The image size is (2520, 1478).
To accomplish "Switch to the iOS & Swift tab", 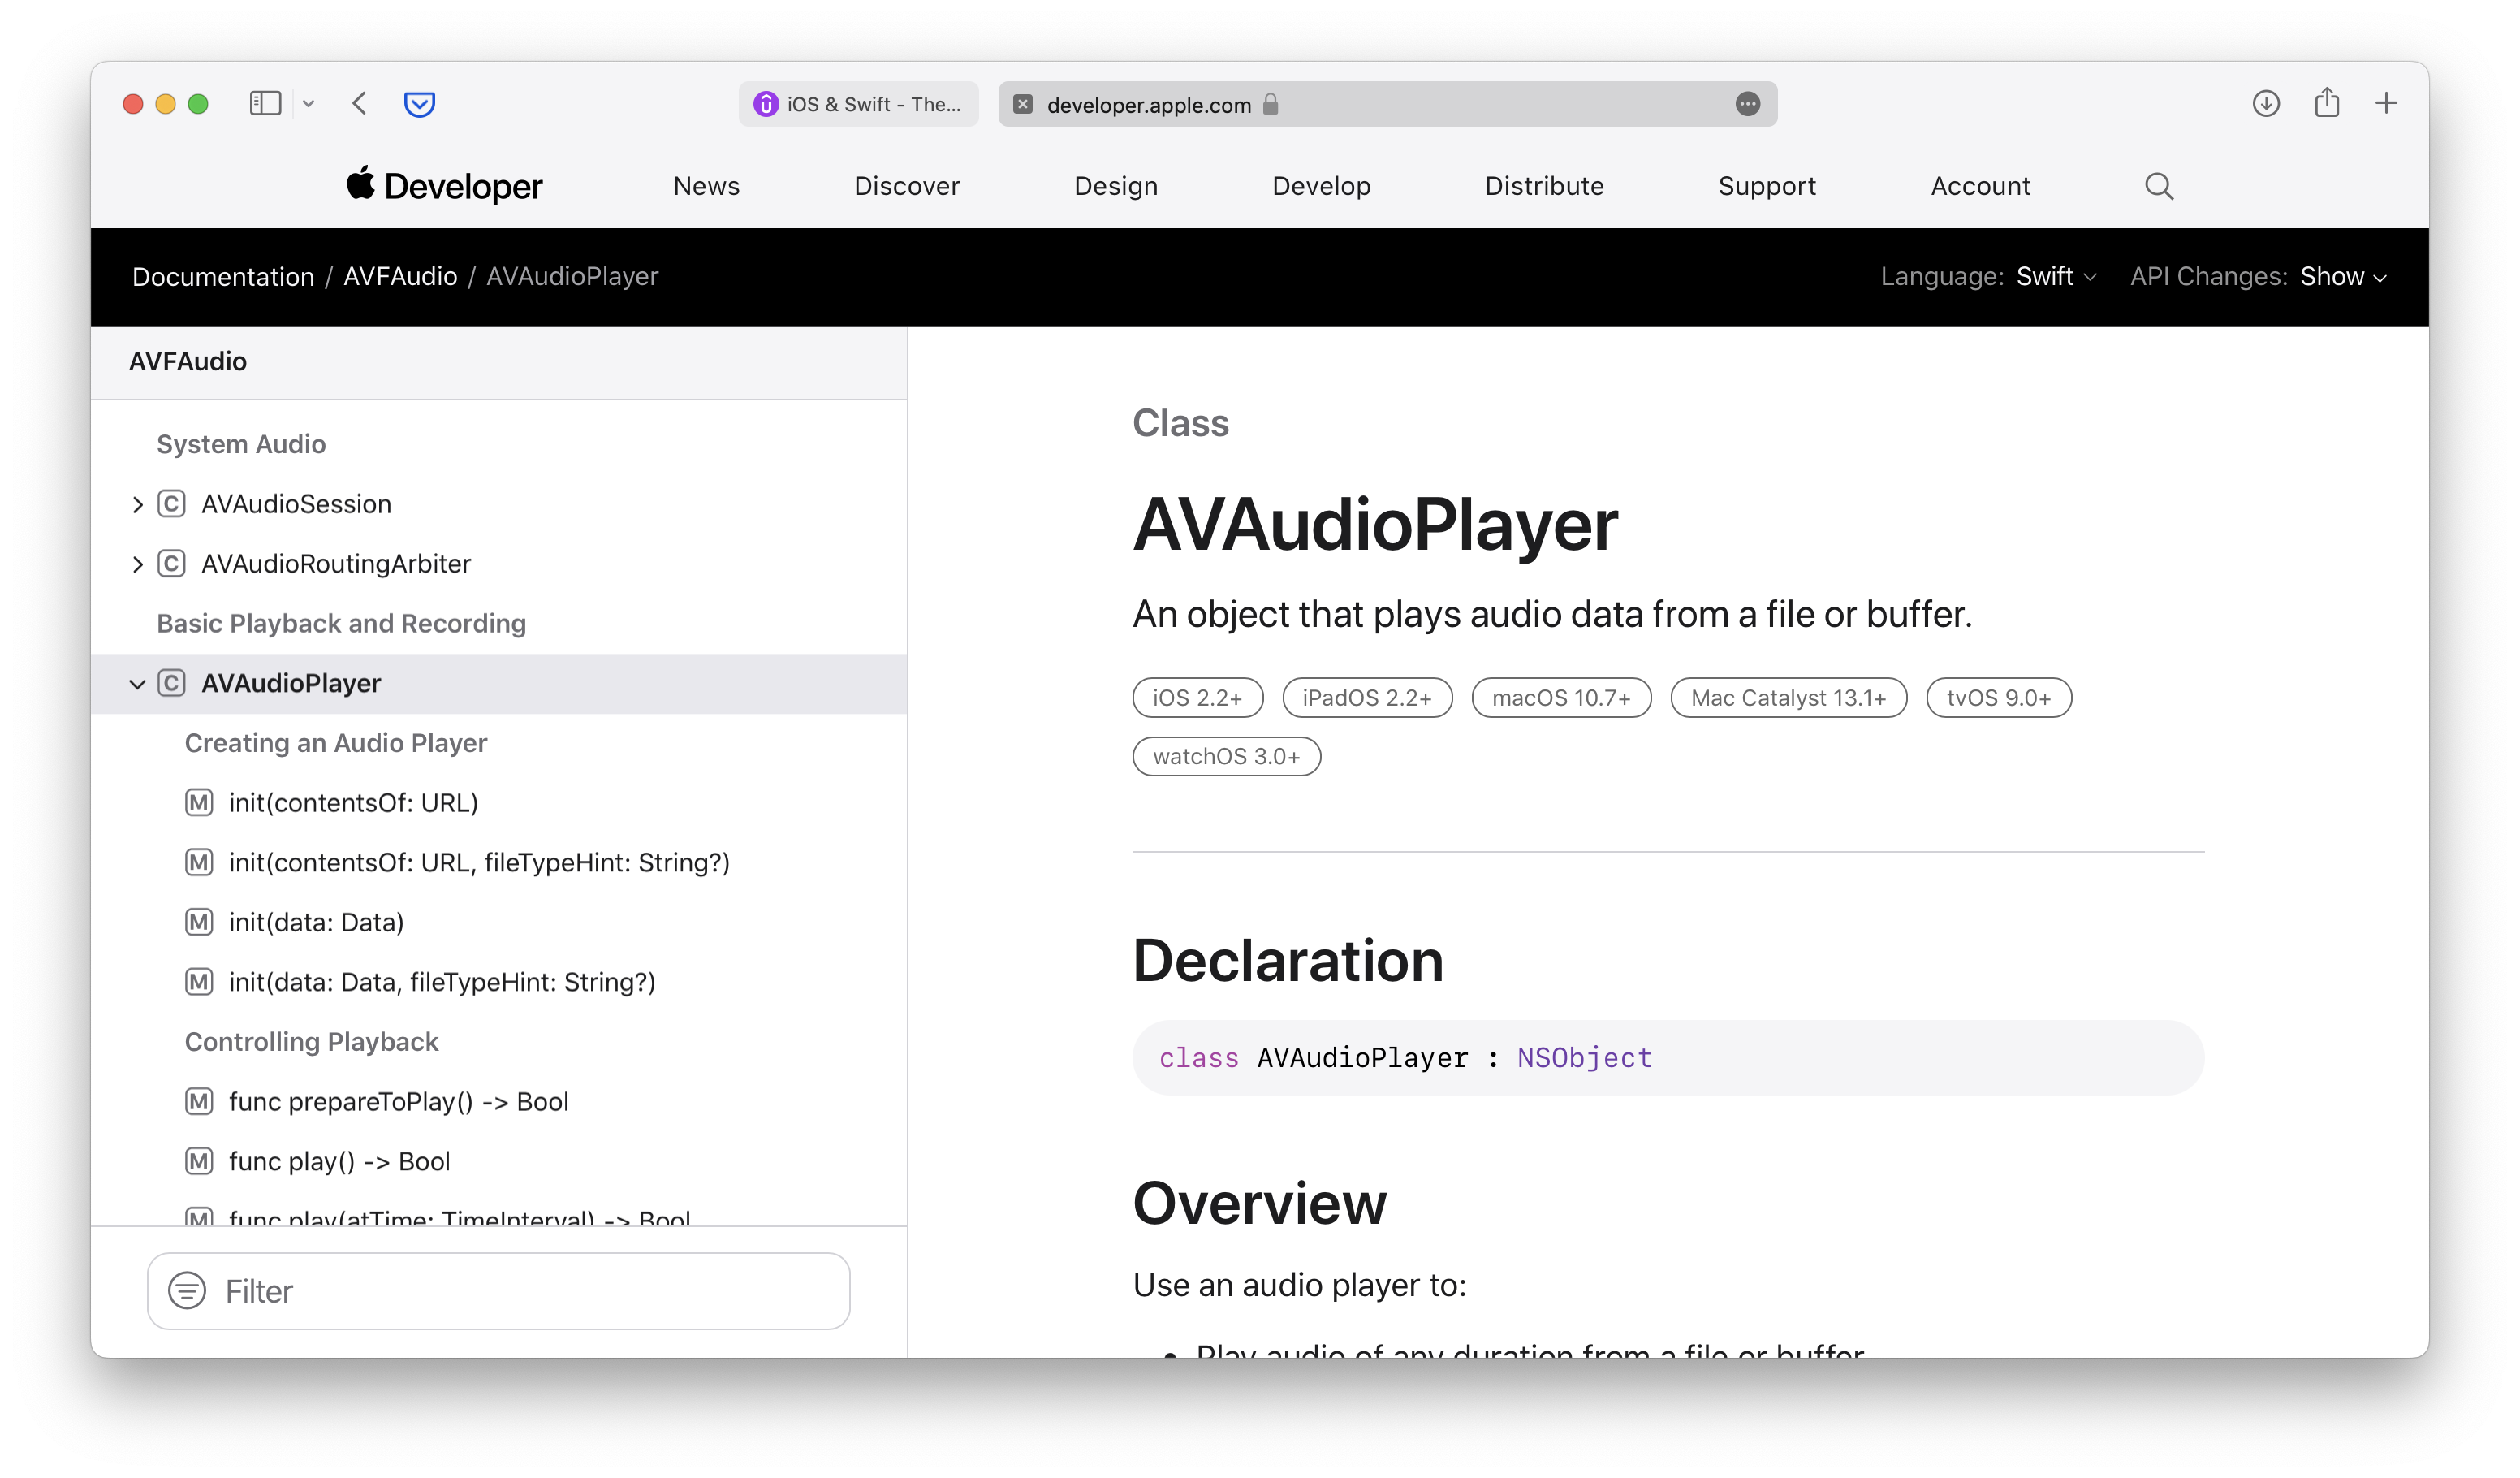I will click(x=858, y=104).
